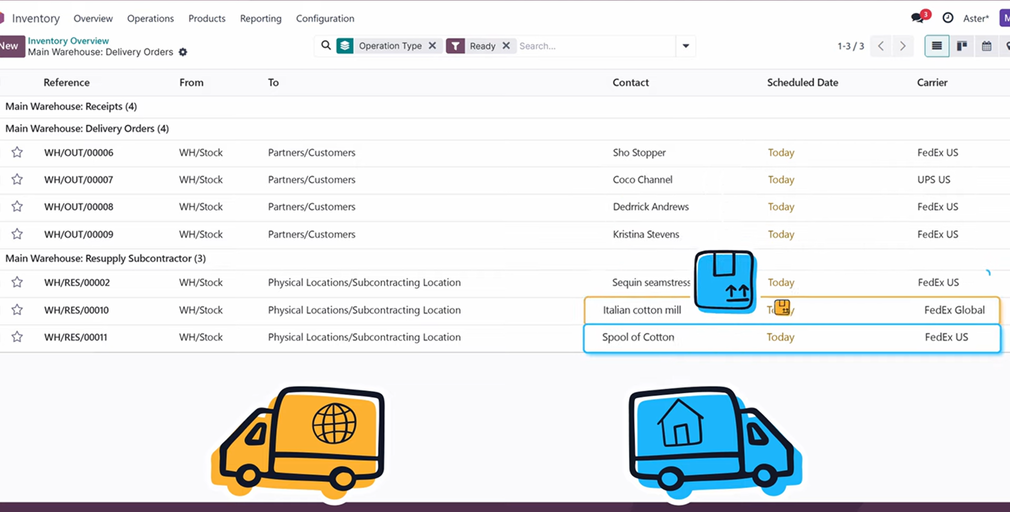Star the WH/OUT/00009 transfer
Image resolution: width=1010 pixels, height=512 pixels.
pyautogui.click(x=17, y=234)
